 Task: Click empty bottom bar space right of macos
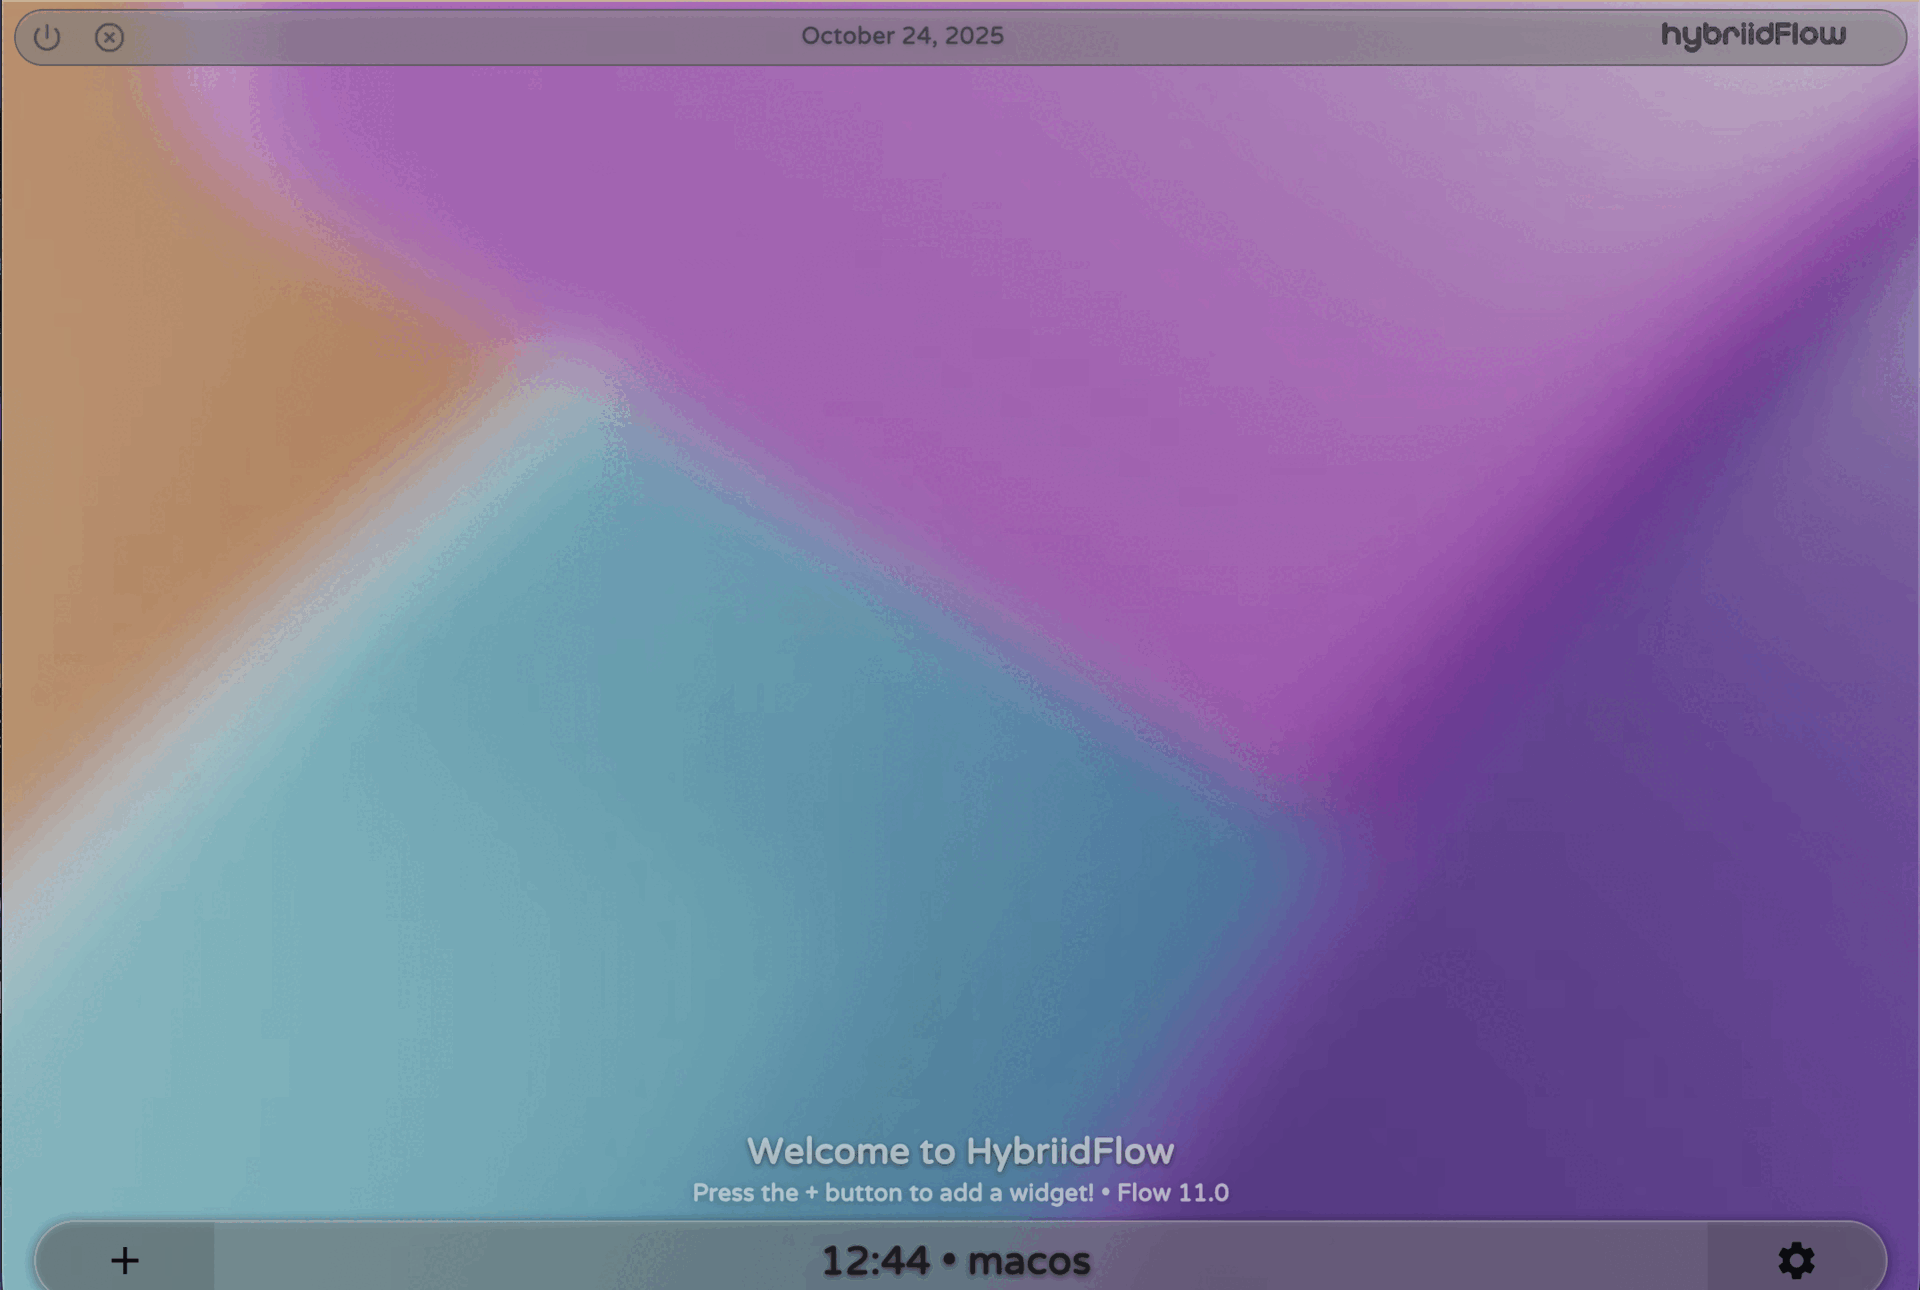(x=1400, y=1260)
